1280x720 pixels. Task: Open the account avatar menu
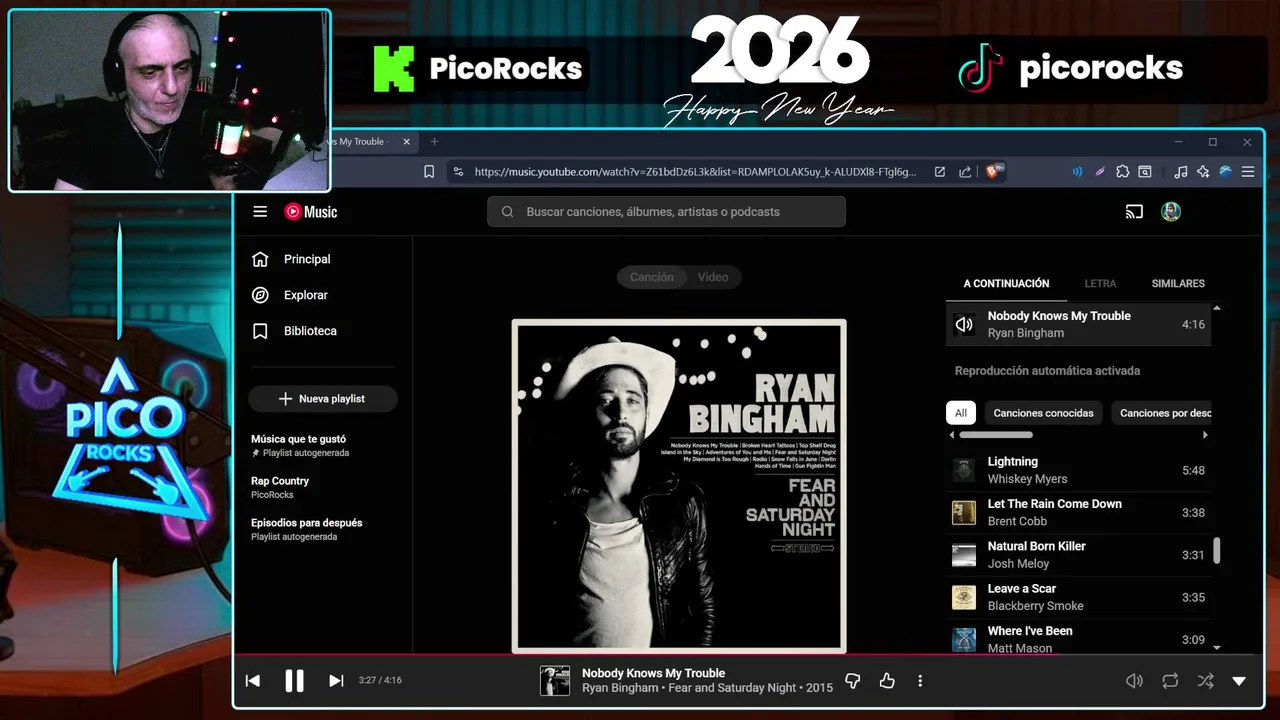tap(1171, 212)
